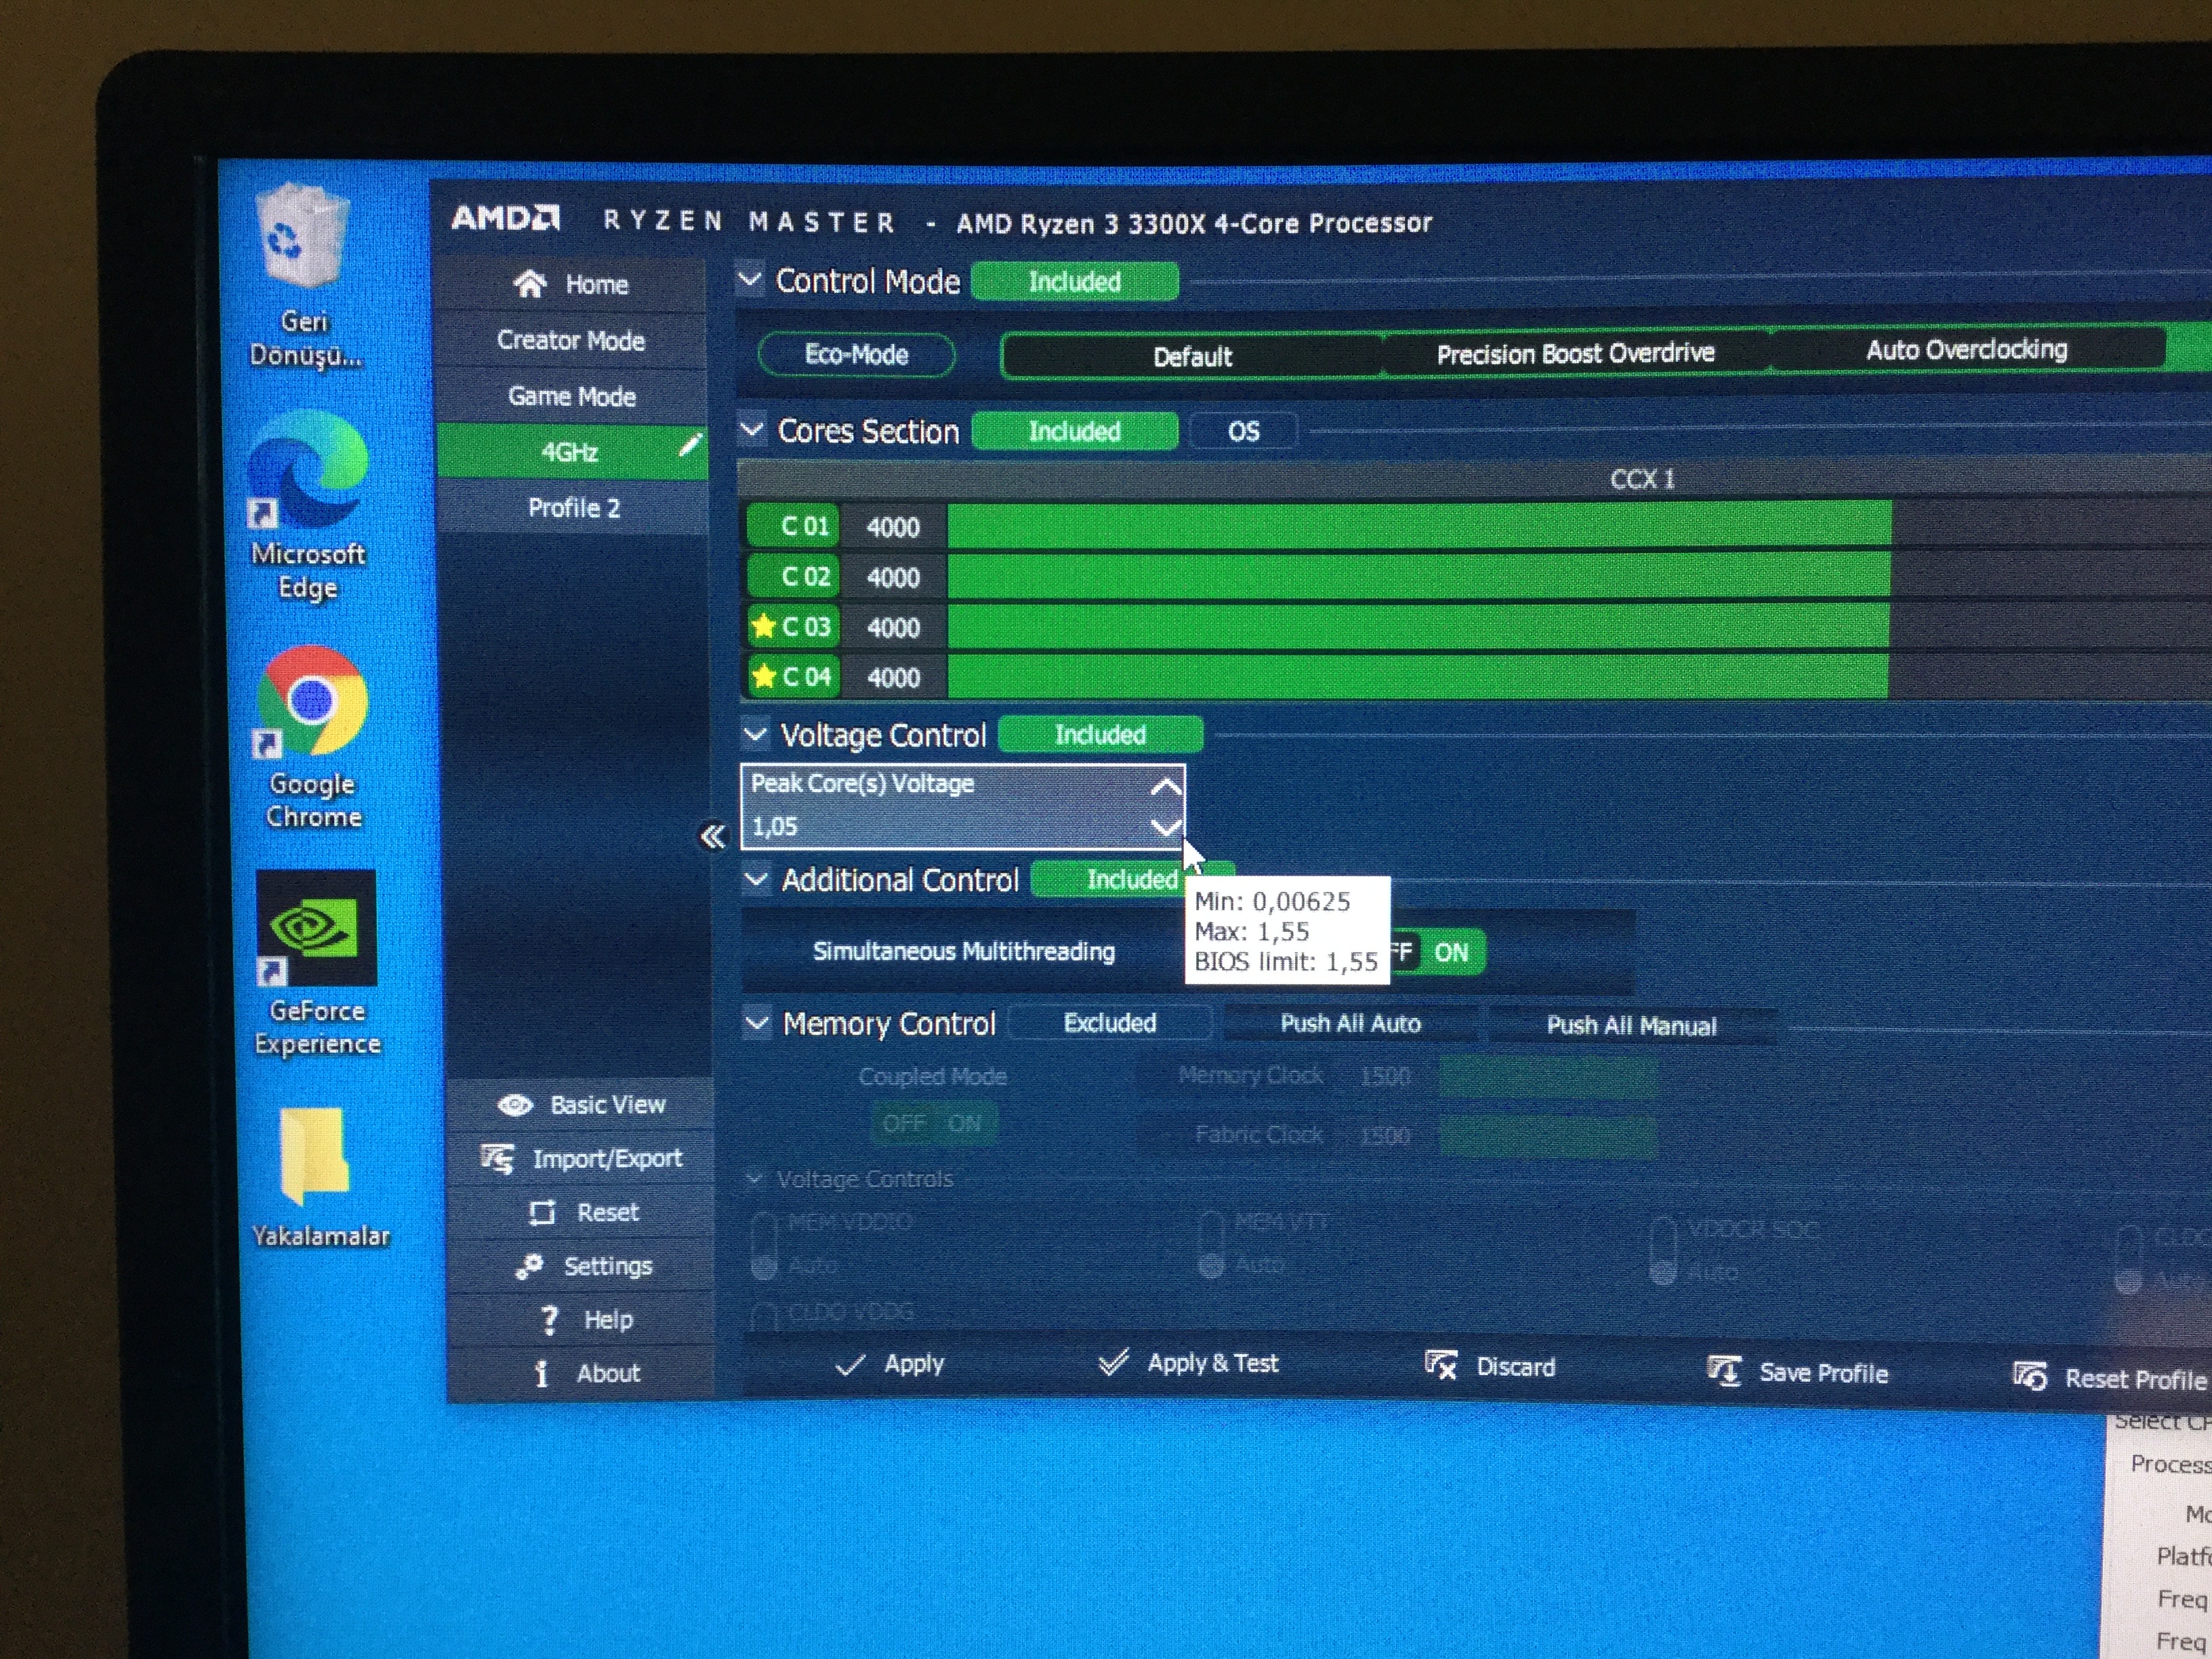Viewport: 2212px width, 1659px height.
Task: Select Profile 2 in sidebar
Action: tap(573, 508)
